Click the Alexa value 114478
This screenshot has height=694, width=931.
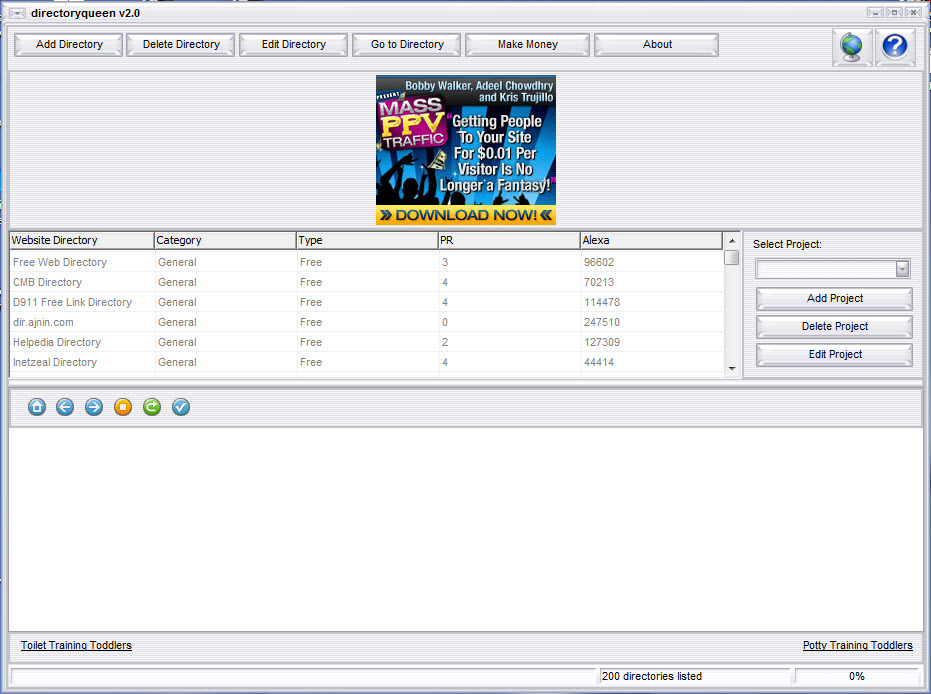click(x=602, y=302)
